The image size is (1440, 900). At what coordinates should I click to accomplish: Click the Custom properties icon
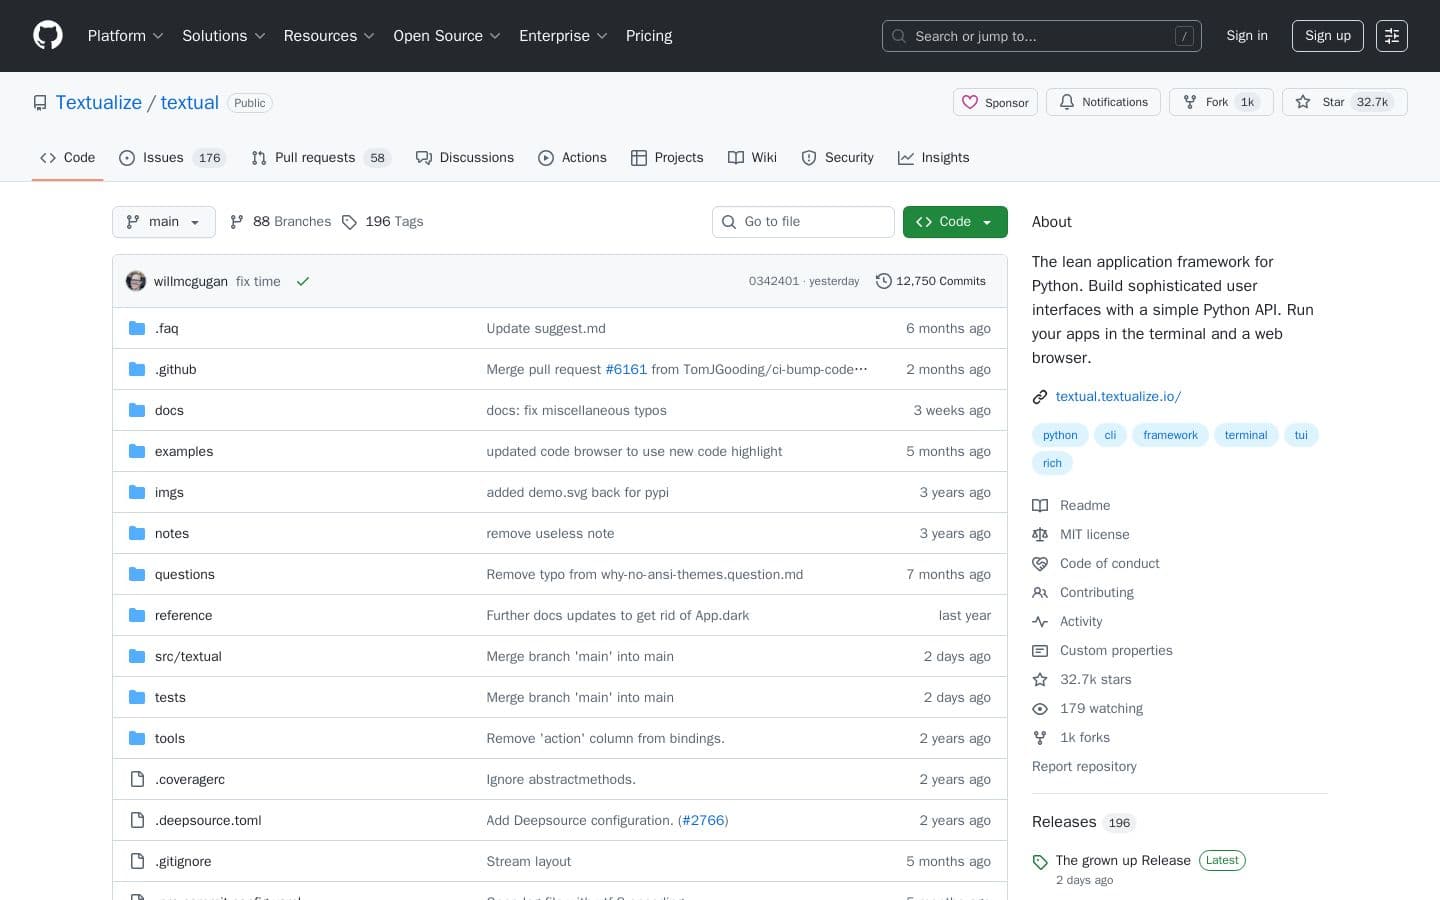[x=1040, y=650]
